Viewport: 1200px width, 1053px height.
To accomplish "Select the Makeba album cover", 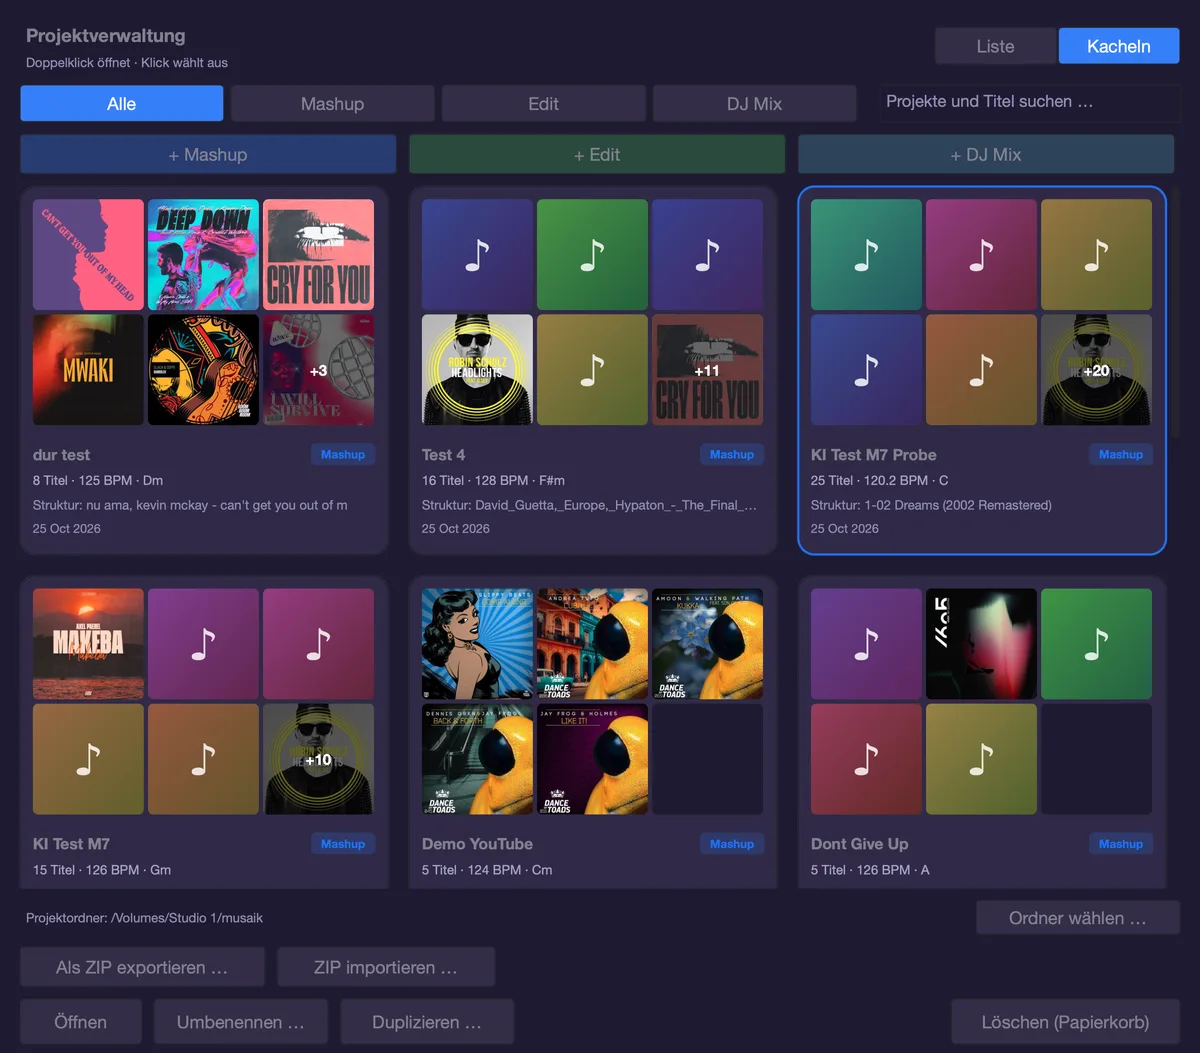I will tap(88, 644).
